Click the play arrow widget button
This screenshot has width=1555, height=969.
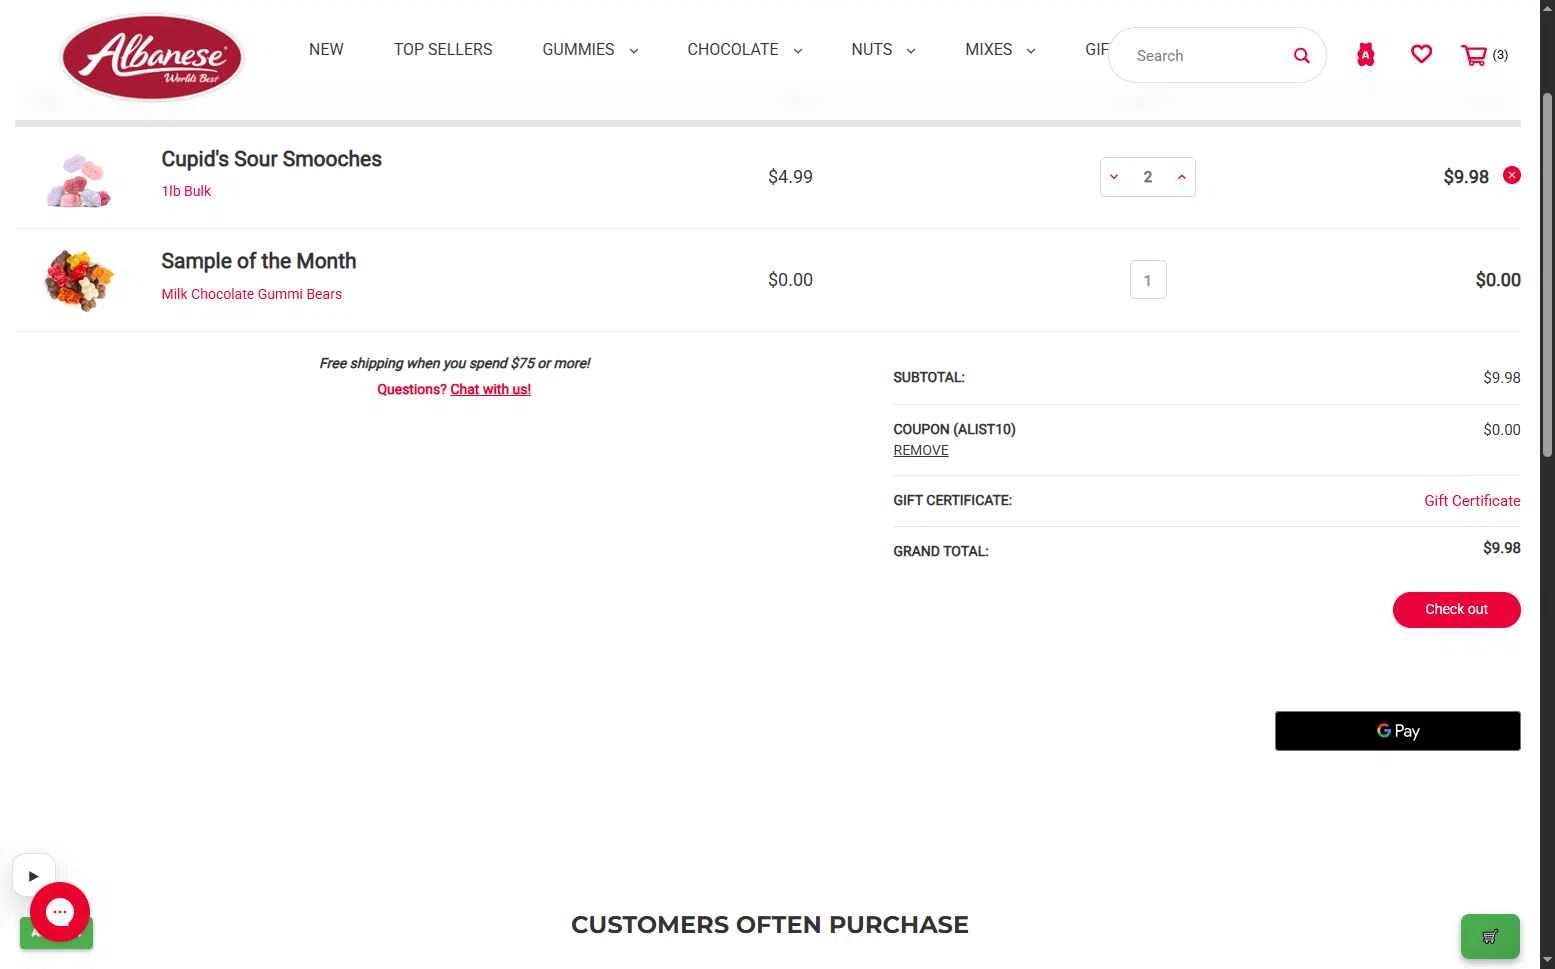point(33,875)
